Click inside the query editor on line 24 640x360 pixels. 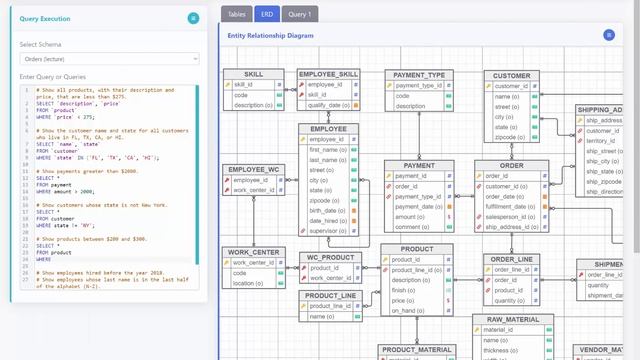coord(114,259)
